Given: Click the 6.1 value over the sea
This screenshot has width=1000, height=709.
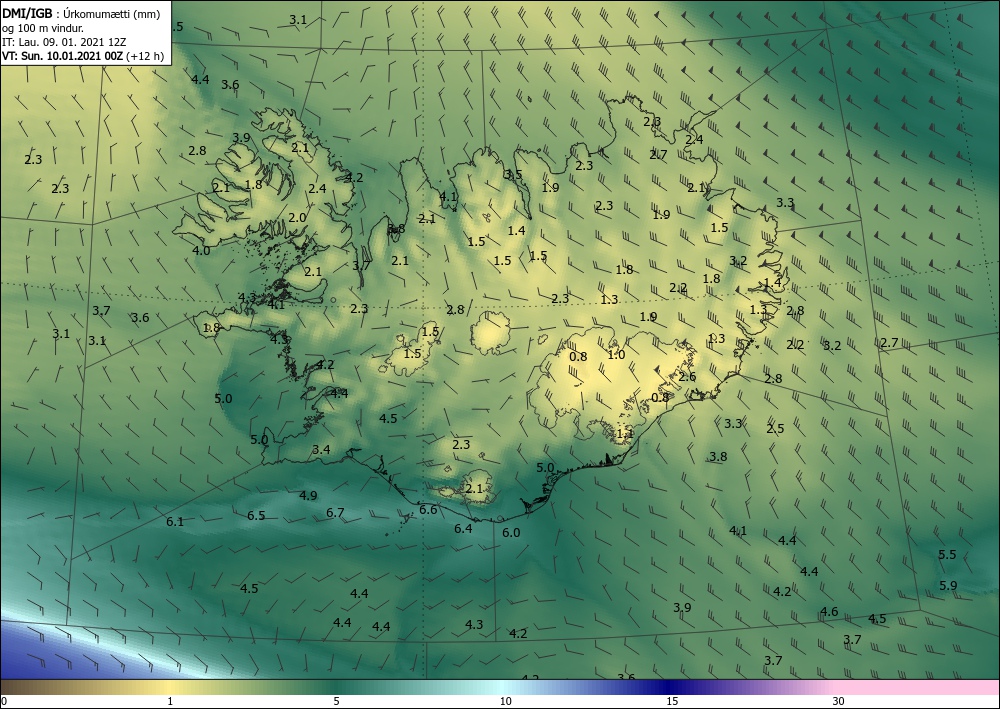Looking at the screenshot, I should 175,522.
